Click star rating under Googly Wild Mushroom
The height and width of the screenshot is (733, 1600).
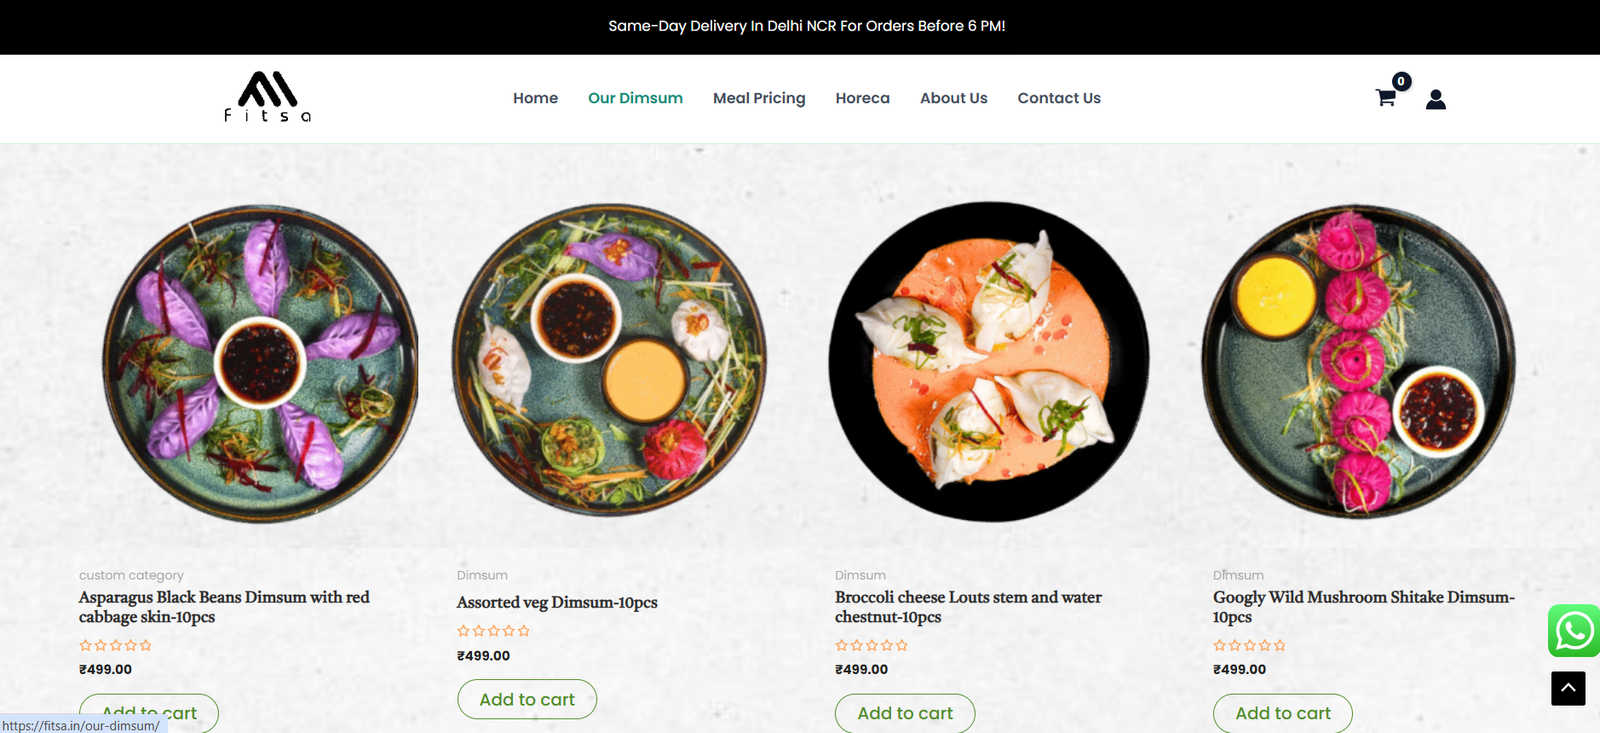1250,645
